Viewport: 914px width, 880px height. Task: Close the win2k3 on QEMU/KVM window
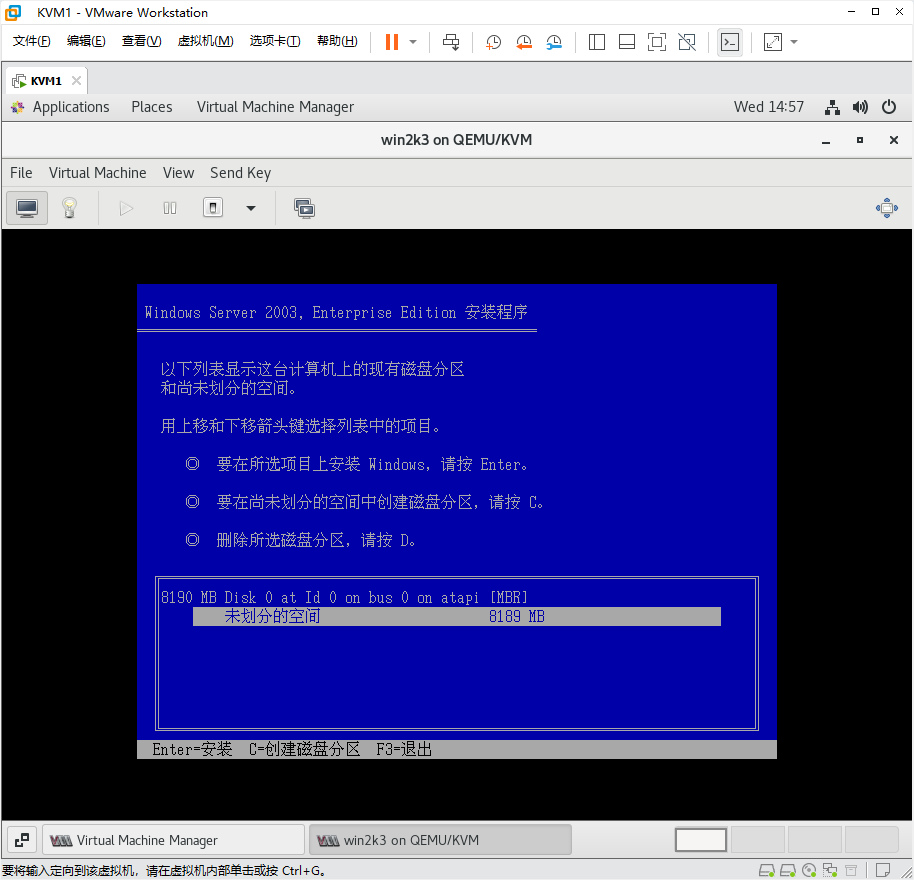(x=894, y=140)
